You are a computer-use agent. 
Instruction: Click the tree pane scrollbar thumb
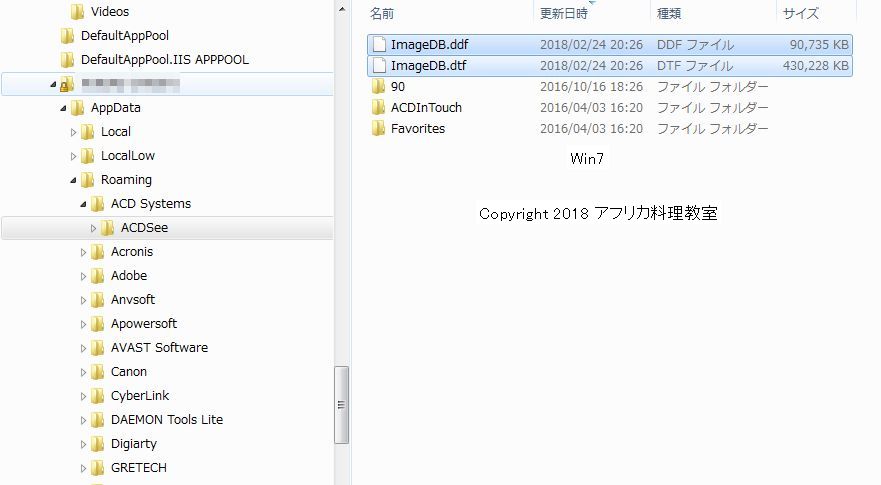[341, 405]
